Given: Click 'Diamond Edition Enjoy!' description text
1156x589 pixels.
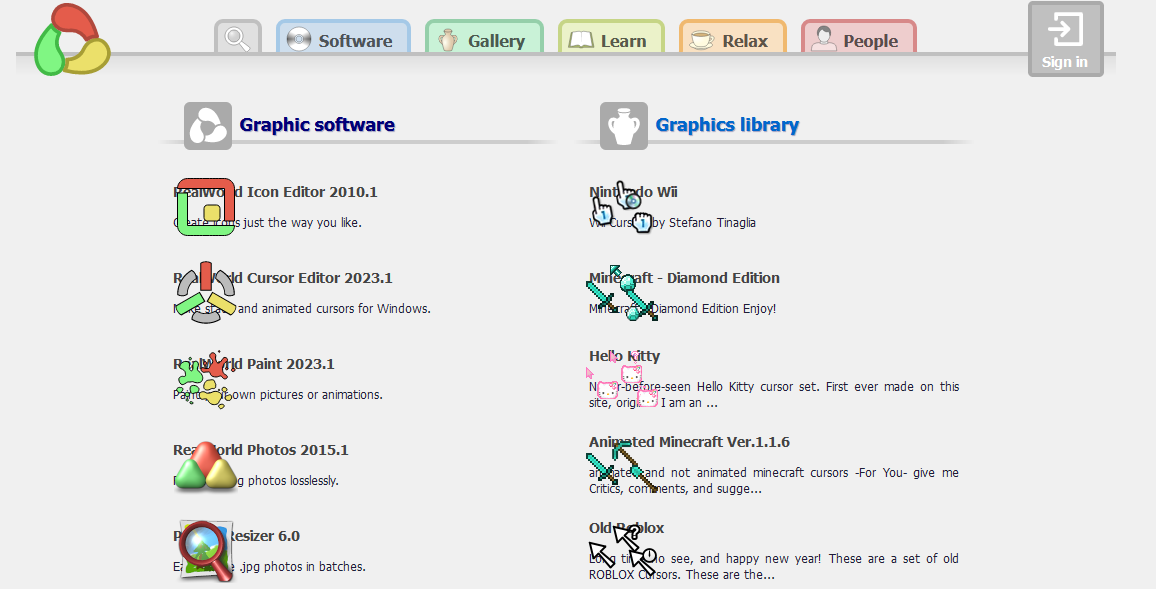Looking at the screenshot, I should tap(716, 309).
